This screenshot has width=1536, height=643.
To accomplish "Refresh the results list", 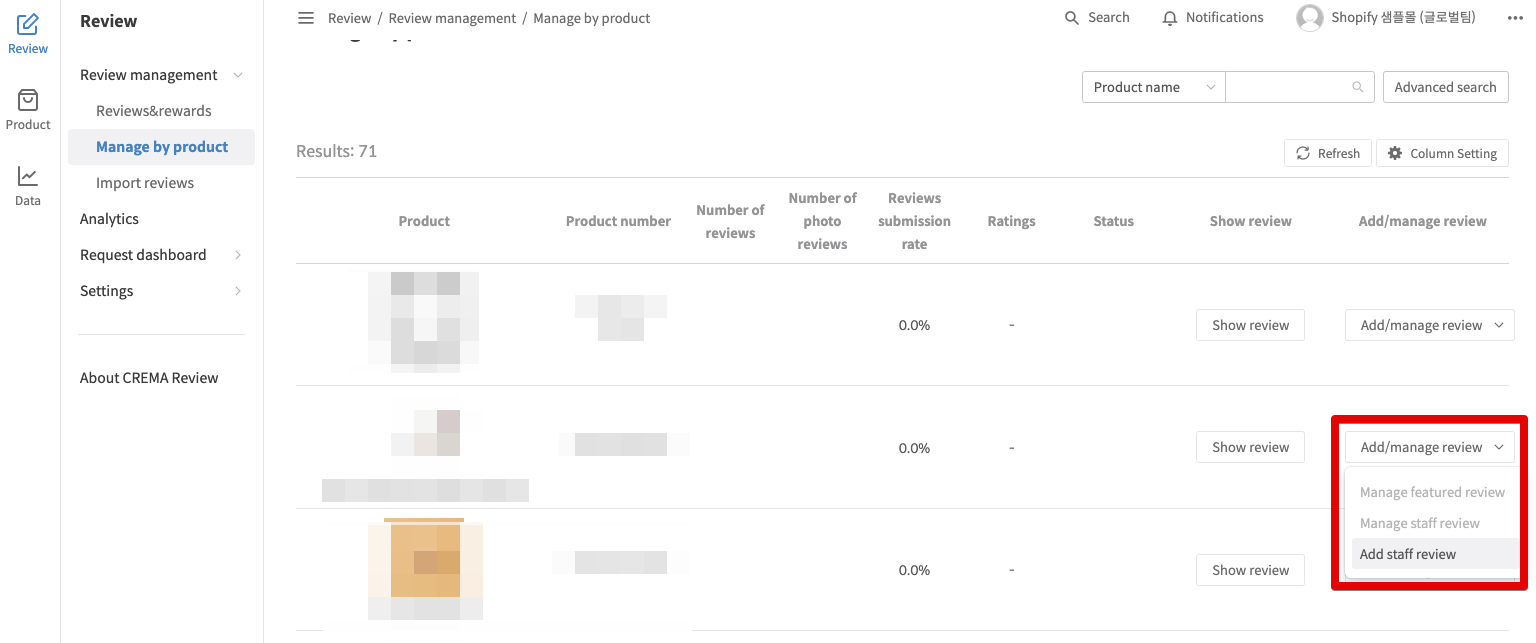I will point(1327,153).
